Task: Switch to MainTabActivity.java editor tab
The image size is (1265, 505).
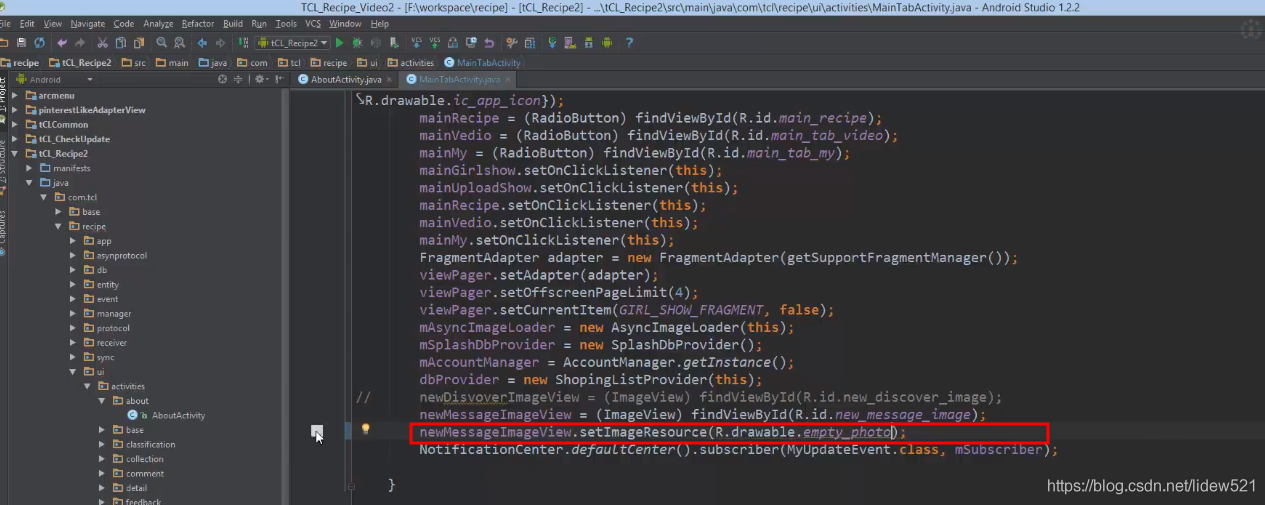Action: pos(459,79)
